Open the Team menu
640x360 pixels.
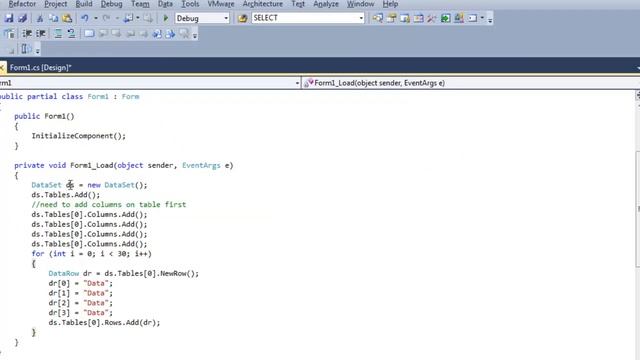click(140, 4)
